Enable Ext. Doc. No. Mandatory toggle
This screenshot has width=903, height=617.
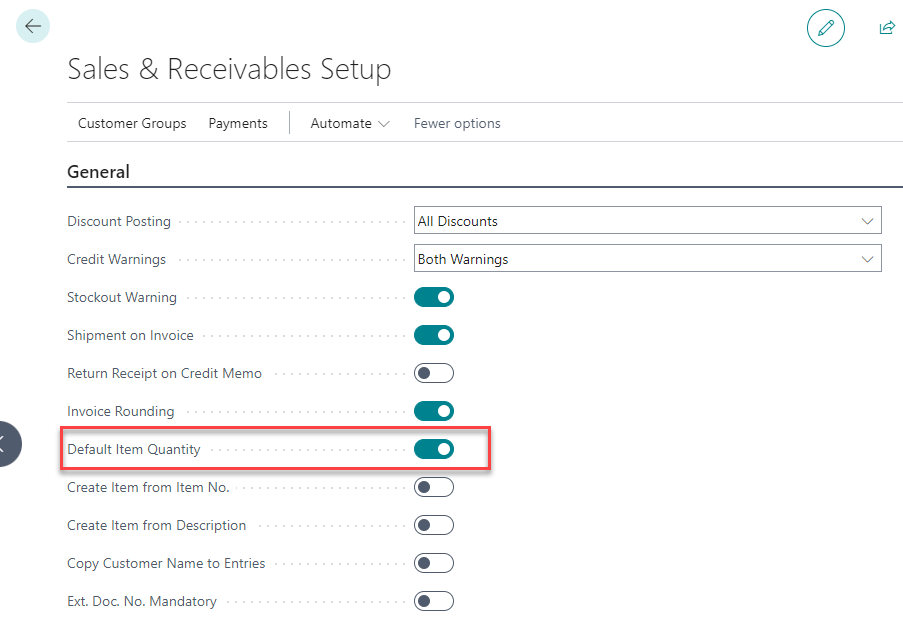434,601
